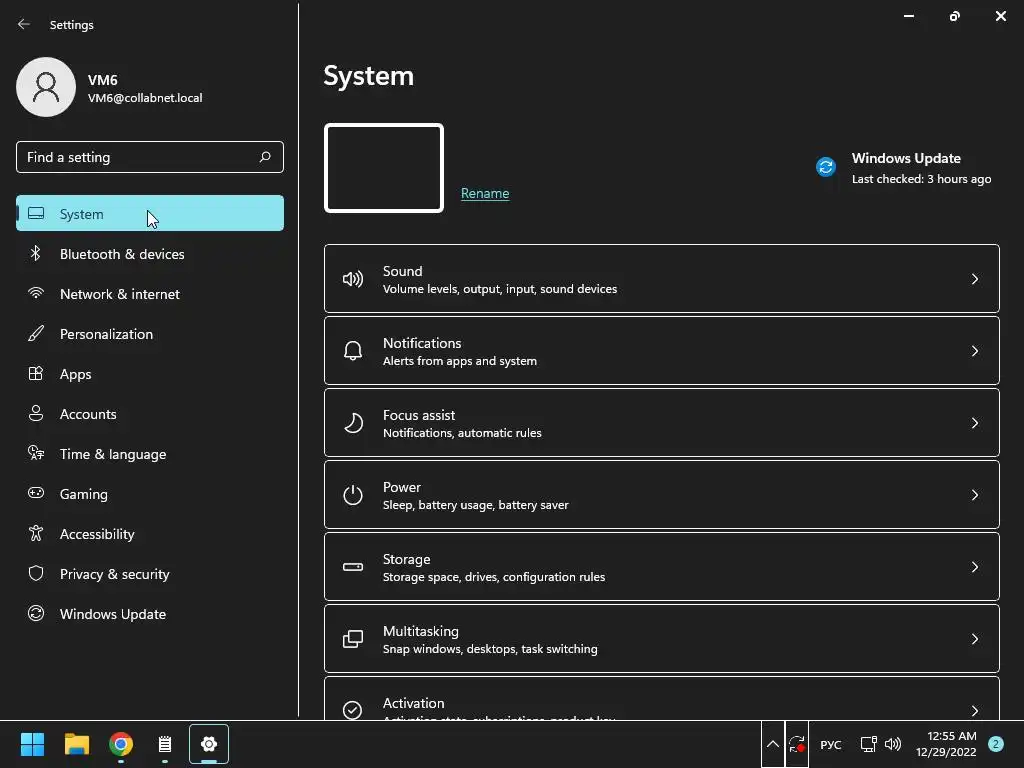Click the Notifications bell icon
Viewport: 1024px width, 768px height.
click(x=353, y=351)
